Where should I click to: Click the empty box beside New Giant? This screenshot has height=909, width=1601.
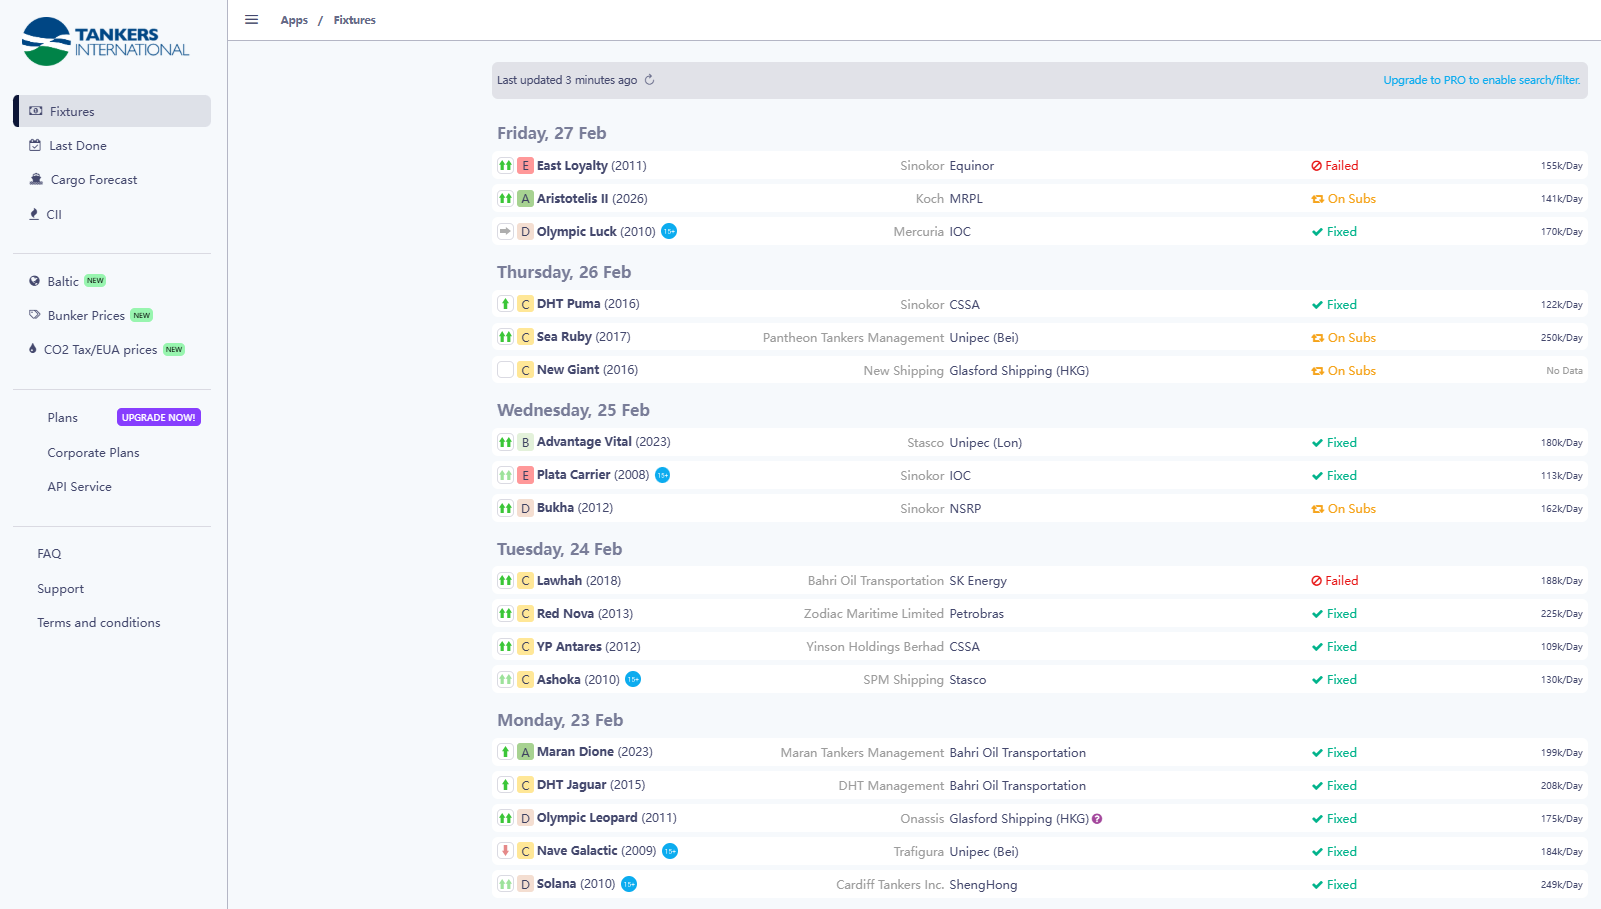coord(506,370)
